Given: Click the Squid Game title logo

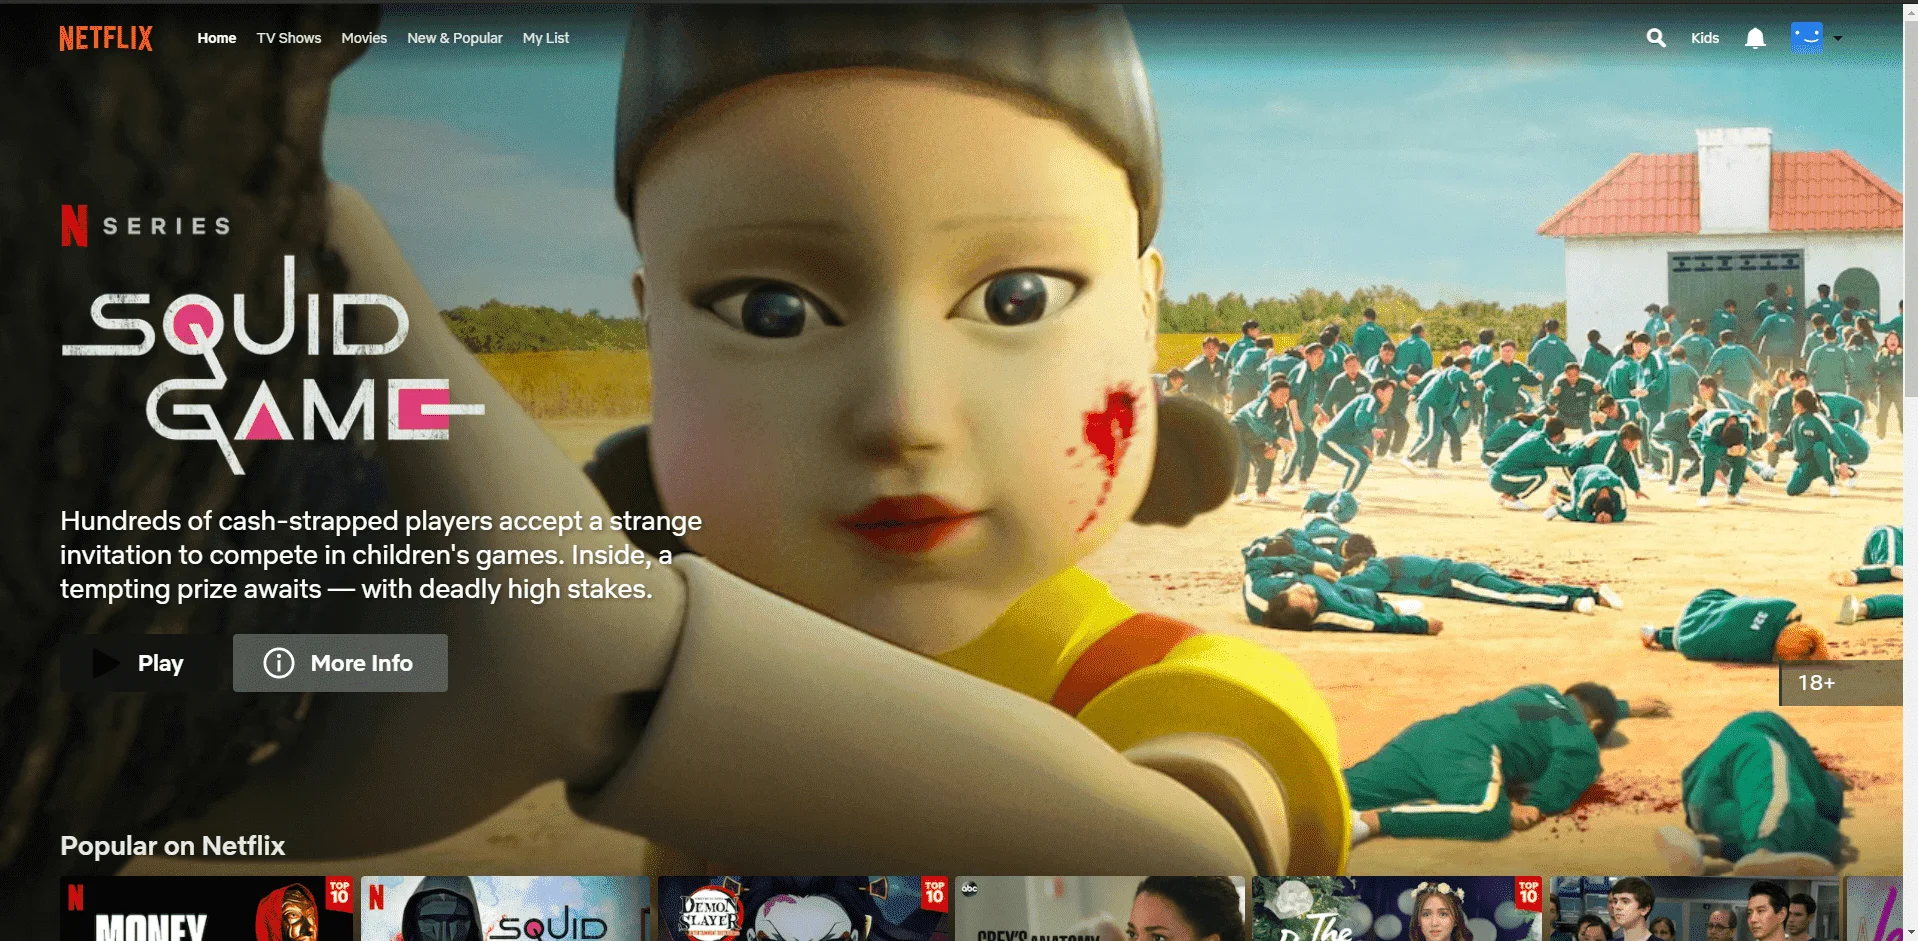Looking at the screenshot, I should [272, 365].
